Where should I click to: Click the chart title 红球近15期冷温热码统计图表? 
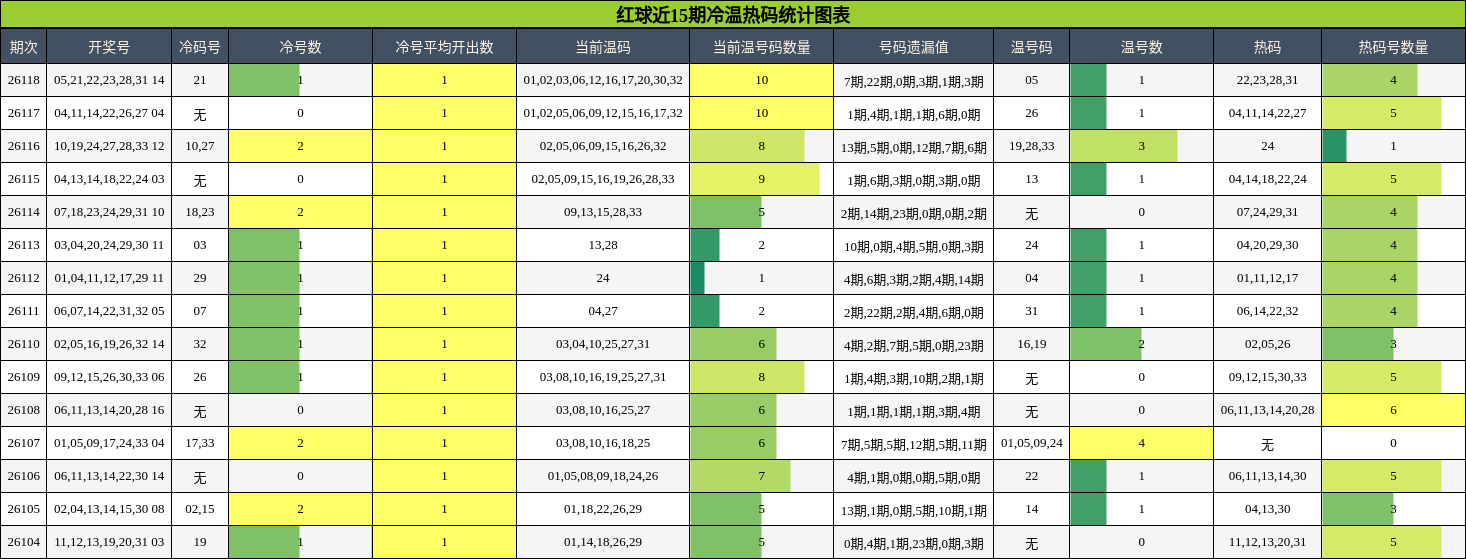click(x=733, y=15)
